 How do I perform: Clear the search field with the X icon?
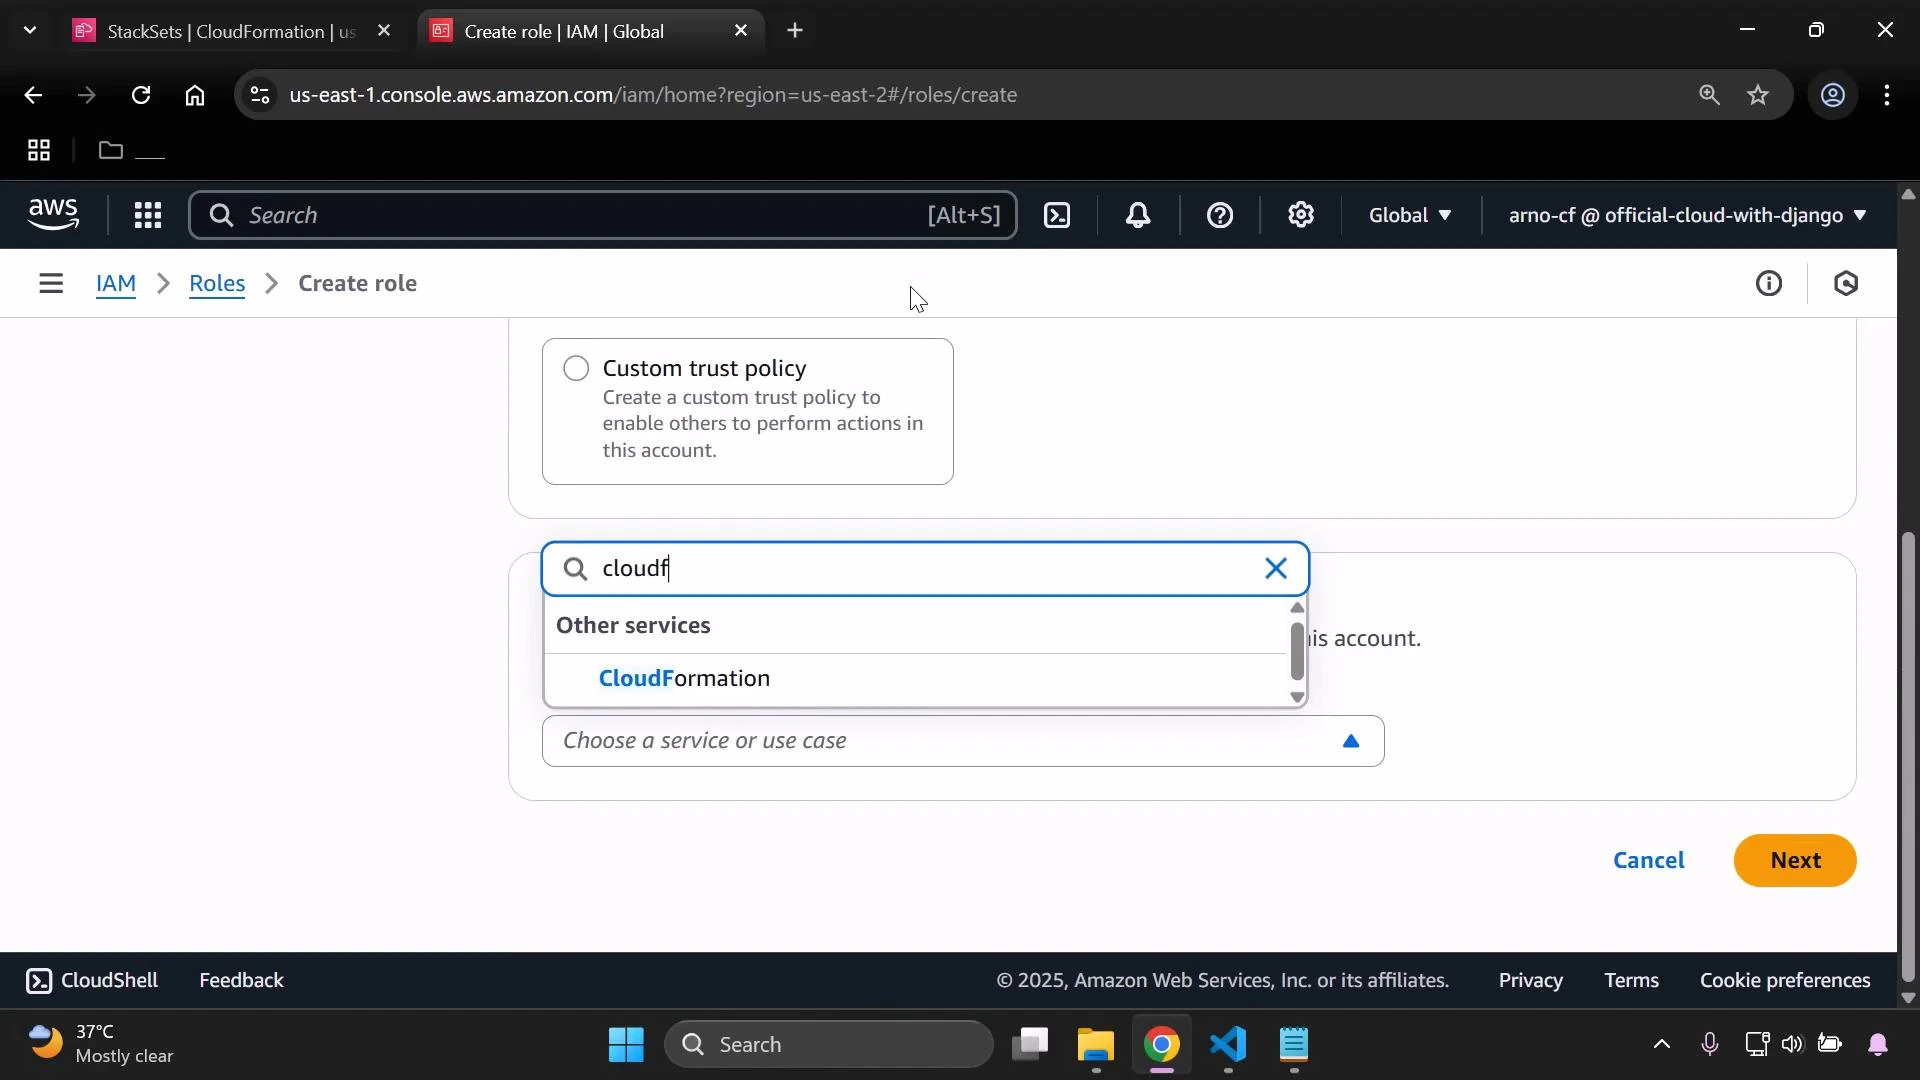[x=1275, y=568]
